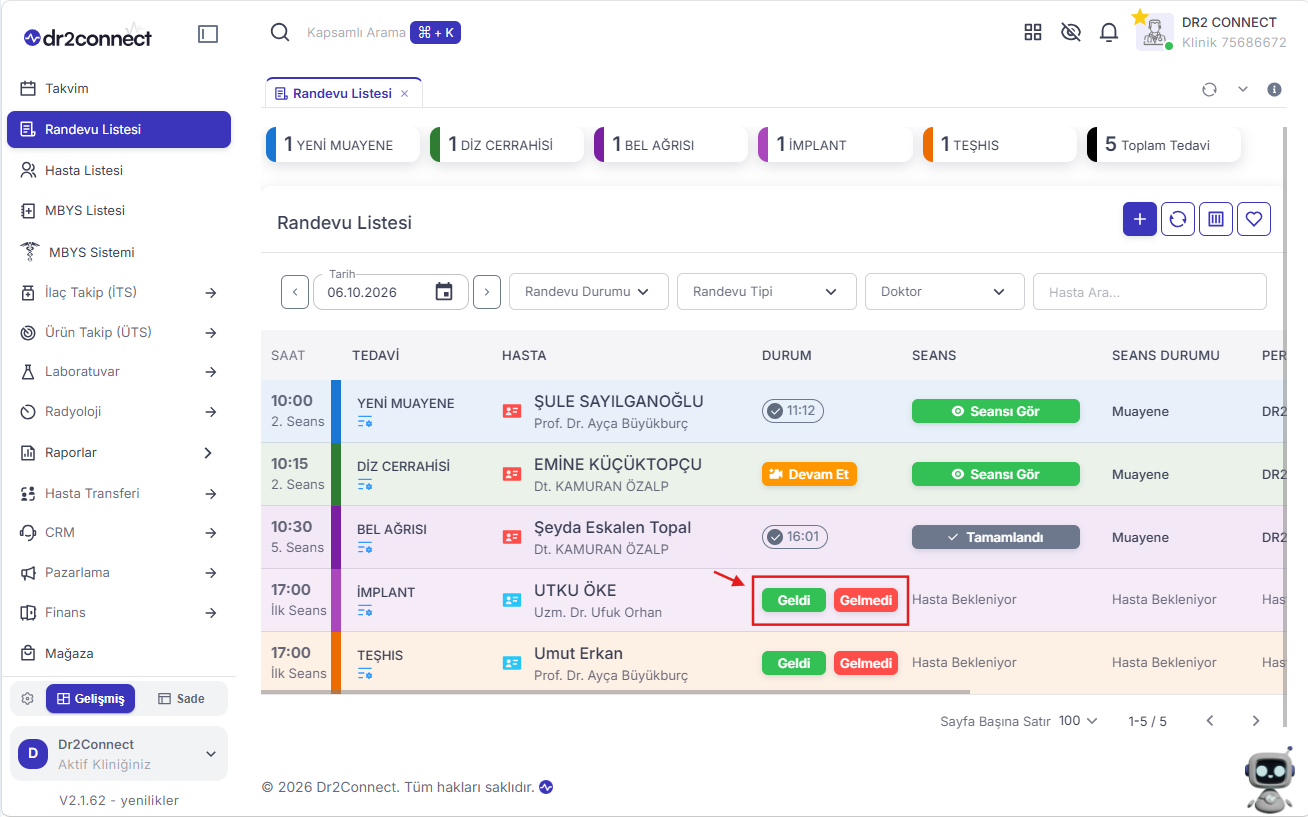Click the favorite heart icon

pos(1254,219)
